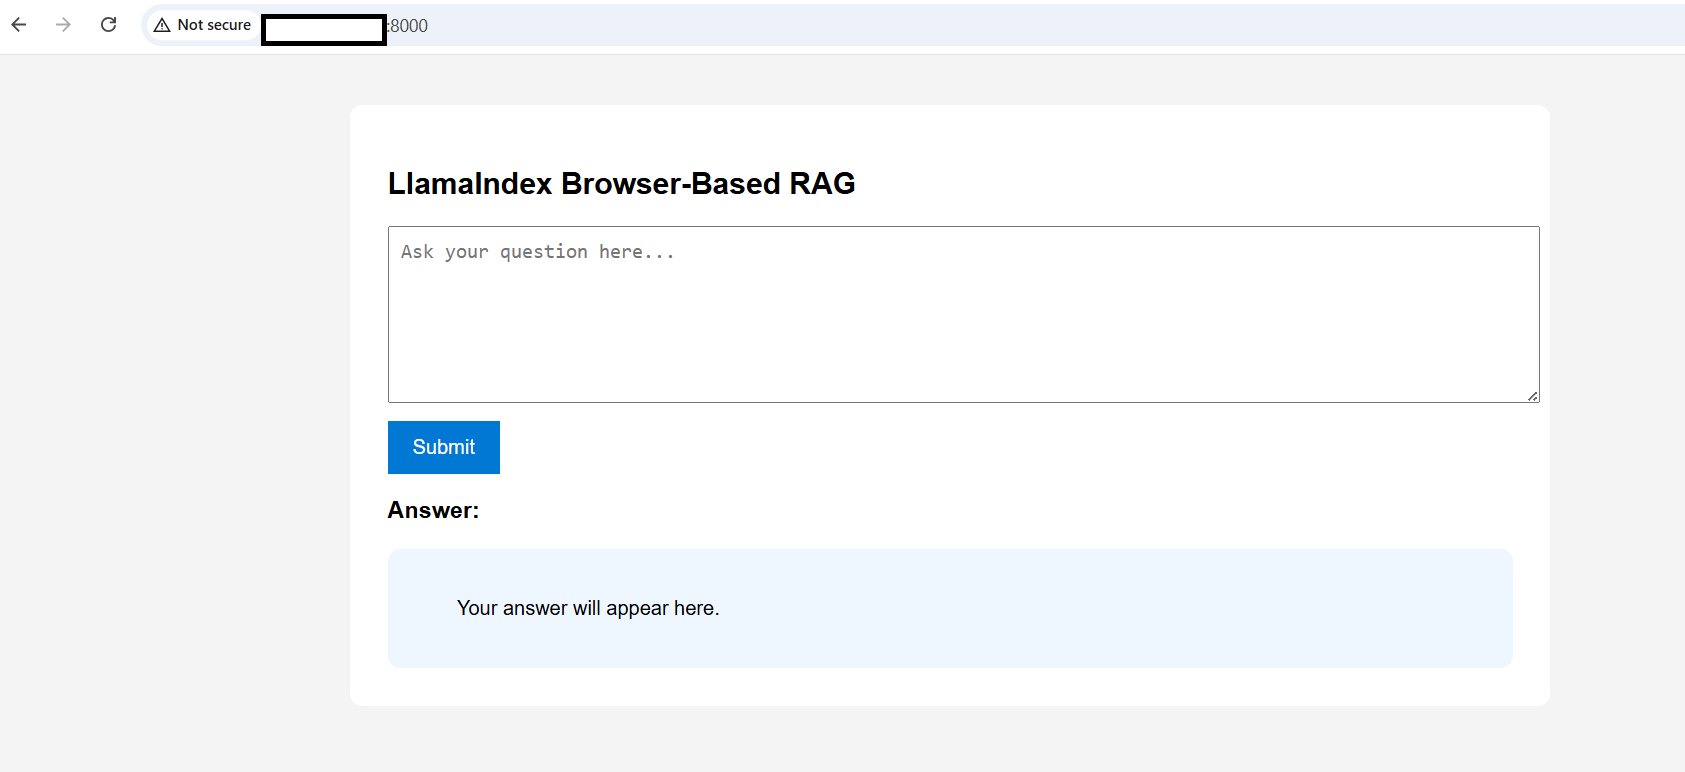
Task: Reload the page with the refresh icon
Action: pos(109,25)
